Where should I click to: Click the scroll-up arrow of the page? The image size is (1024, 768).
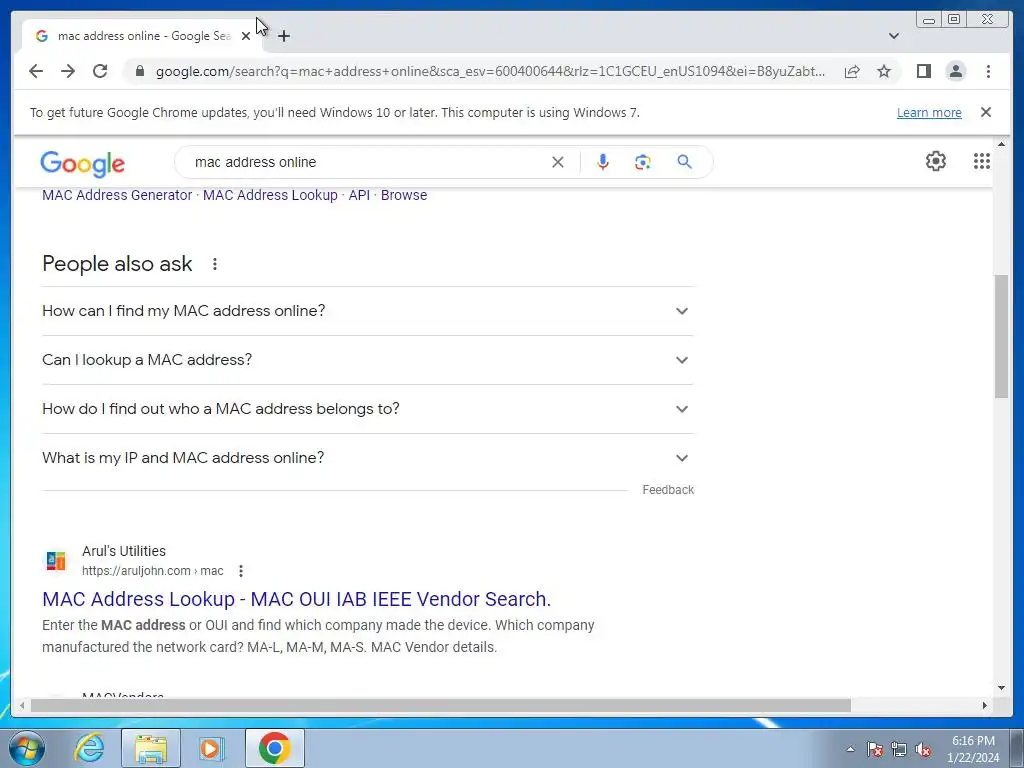(x=1002, y=144)
